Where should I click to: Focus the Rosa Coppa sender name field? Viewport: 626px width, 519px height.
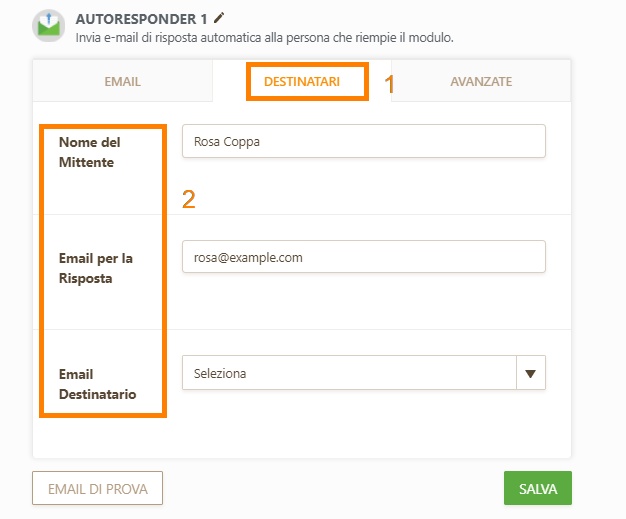click(x=364, y=141)
